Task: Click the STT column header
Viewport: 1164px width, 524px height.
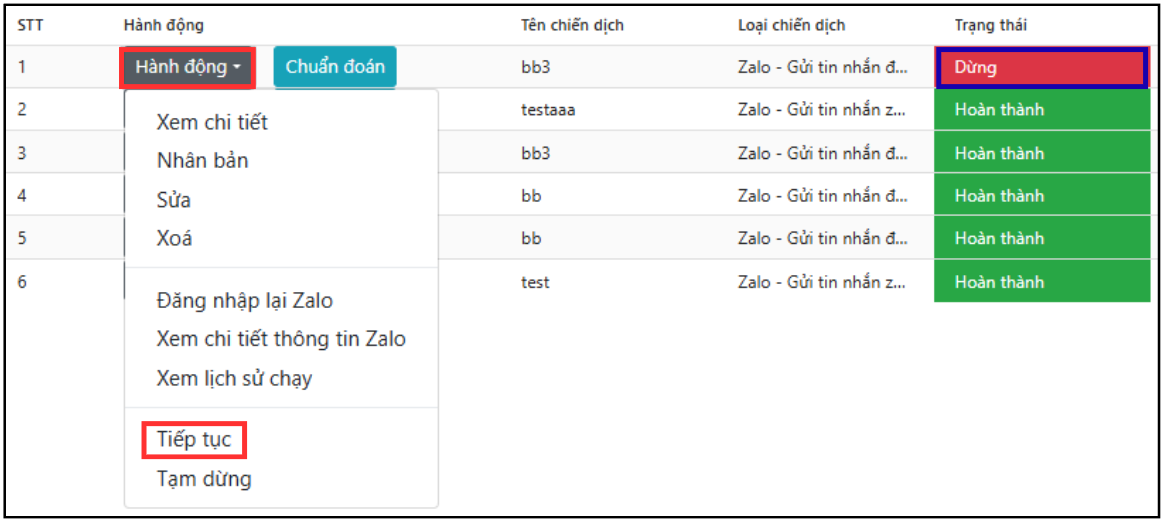Action: coord(30,25)
